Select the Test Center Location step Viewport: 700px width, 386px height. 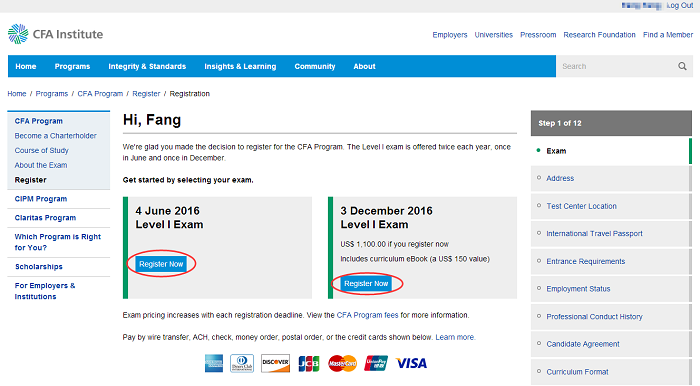(611, 206)
